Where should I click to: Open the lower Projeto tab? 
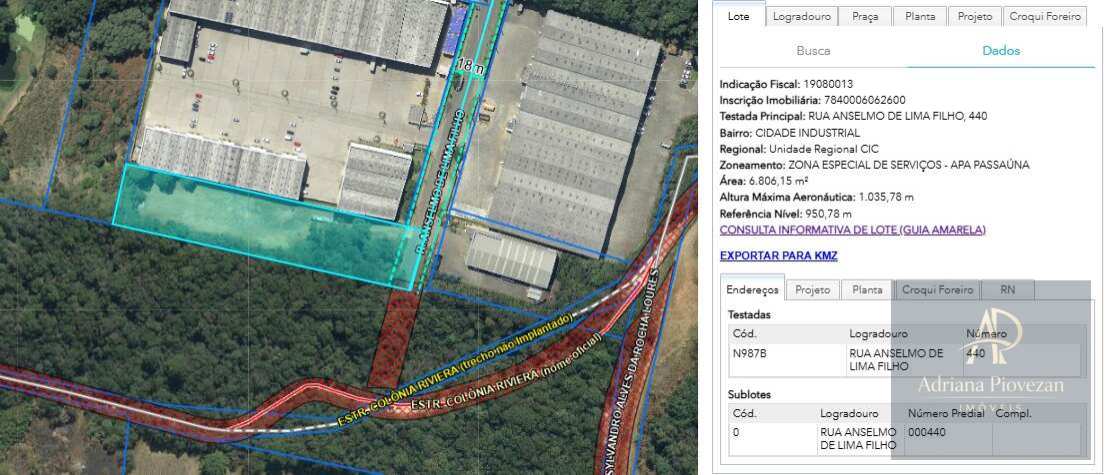coord(813,289)
